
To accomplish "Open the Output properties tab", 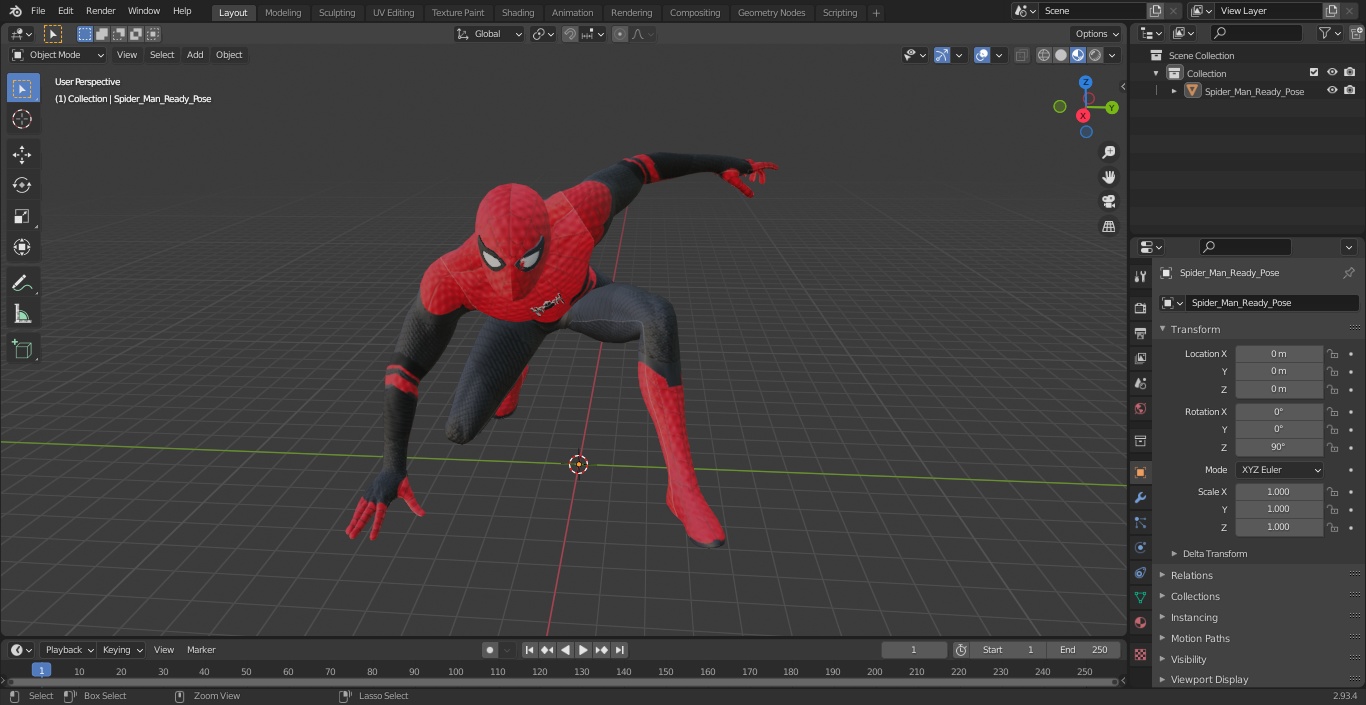I will click(1140, 333).
